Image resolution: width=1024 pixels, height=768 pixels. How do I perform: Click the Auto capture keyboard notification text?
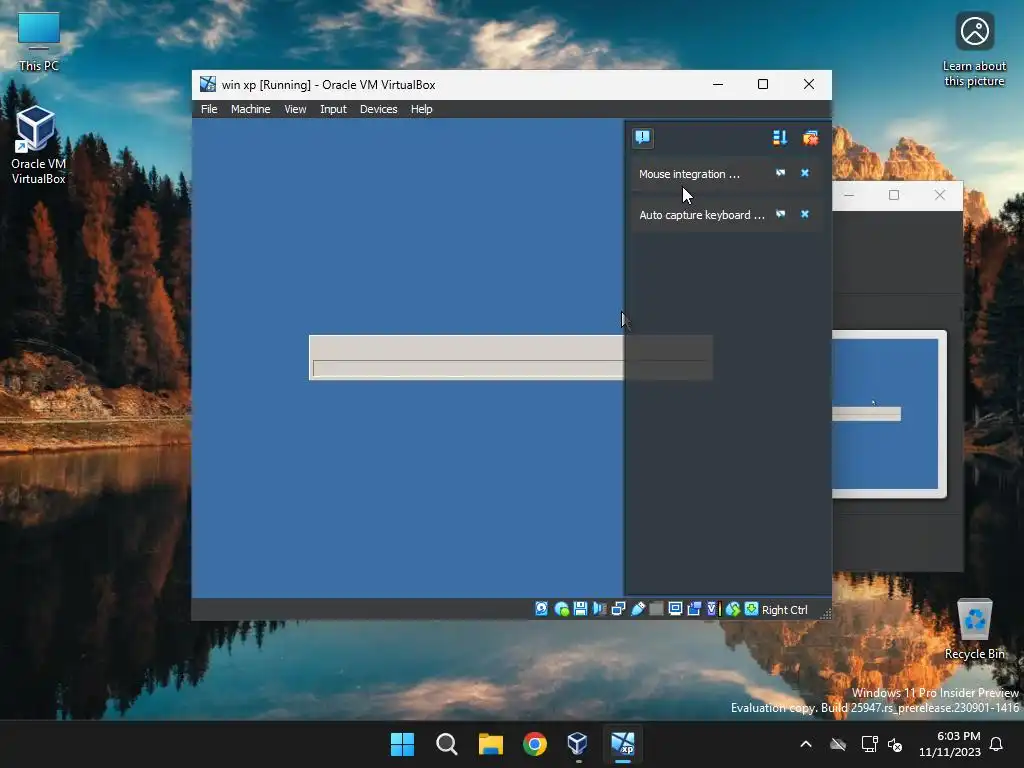(x=701, y=215)
